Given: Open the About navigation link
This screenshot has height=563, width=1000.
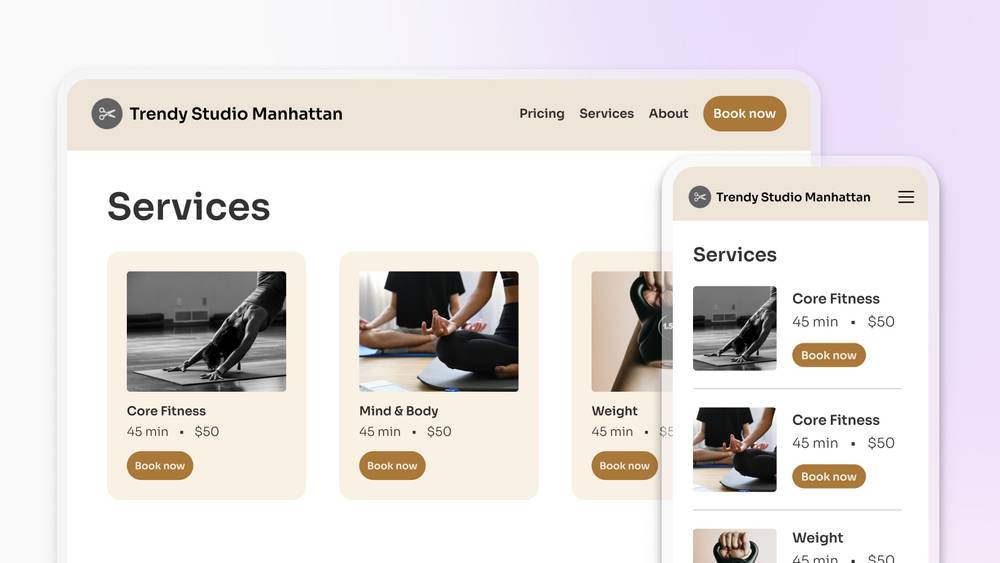Looking at the screenshot, I should coord(668,113).
